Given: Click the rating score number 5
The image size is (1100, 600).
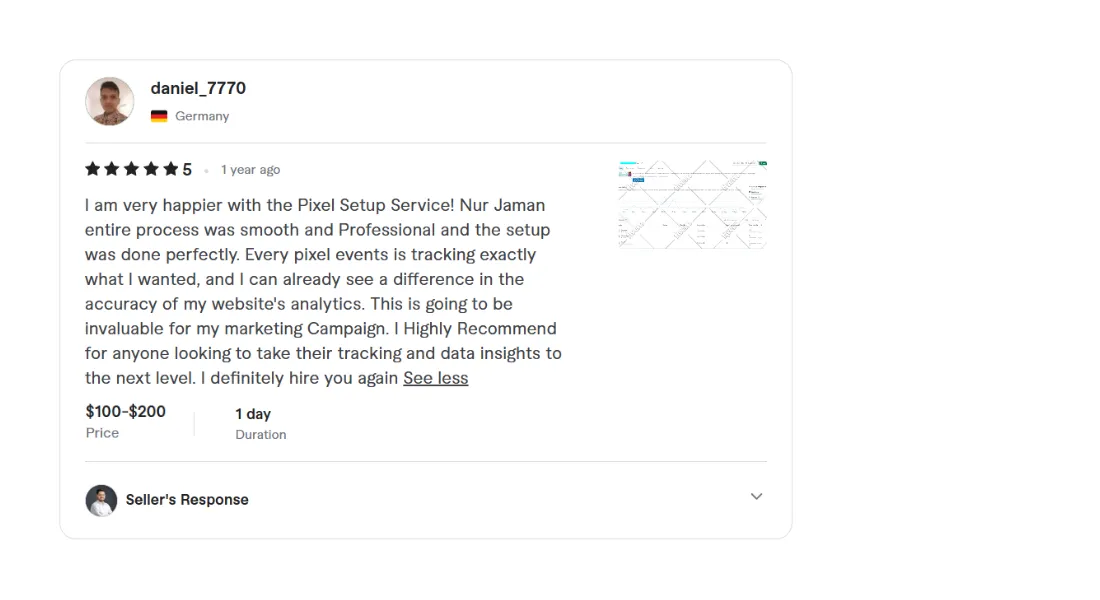Looking at the screenshot, I should (187, 170).
